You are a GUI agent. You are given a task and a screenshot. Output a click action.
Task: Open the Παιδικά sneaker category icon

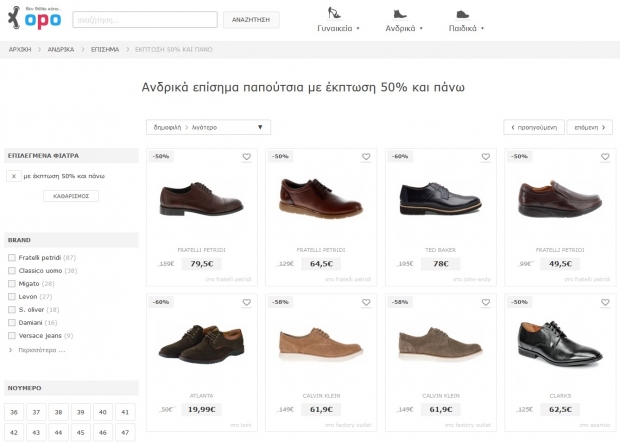(x=462, y=14)
